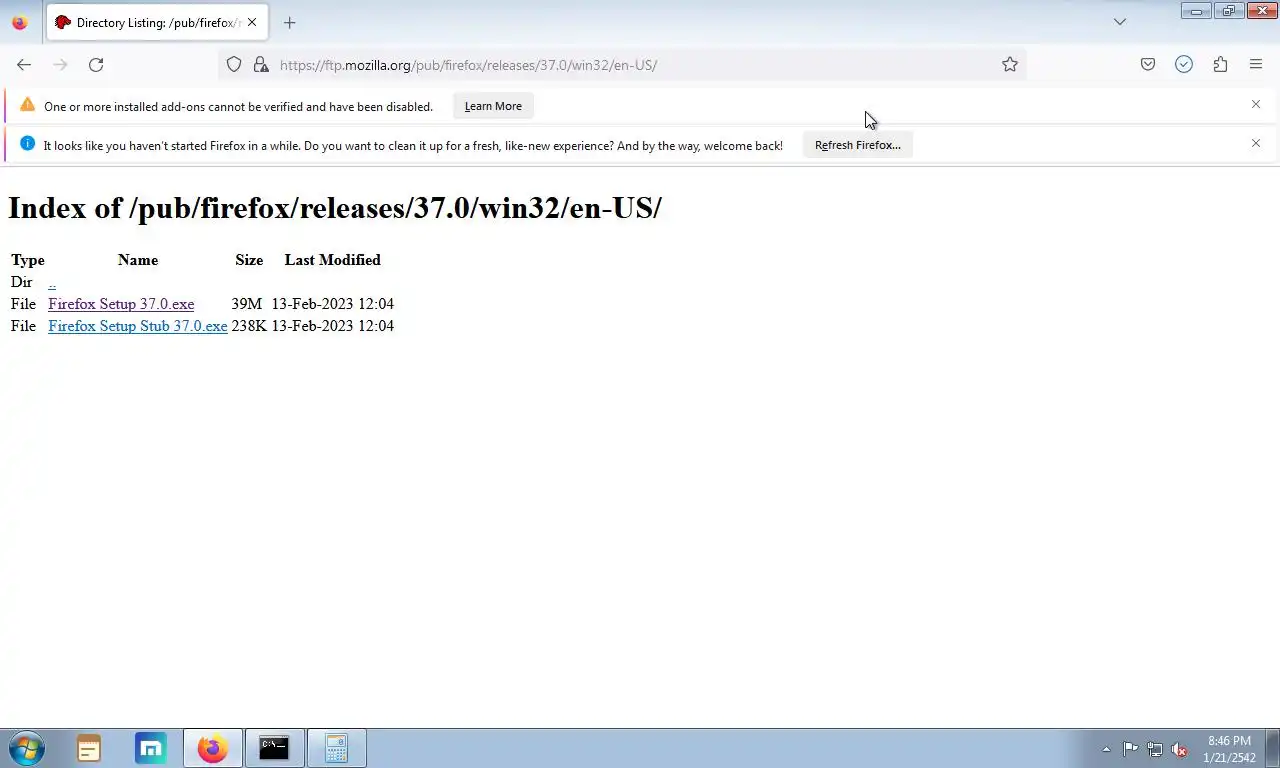Viewport: 1280px width, 768px height.
Task: Click the Size column header
Action: (x=249, y=260)
